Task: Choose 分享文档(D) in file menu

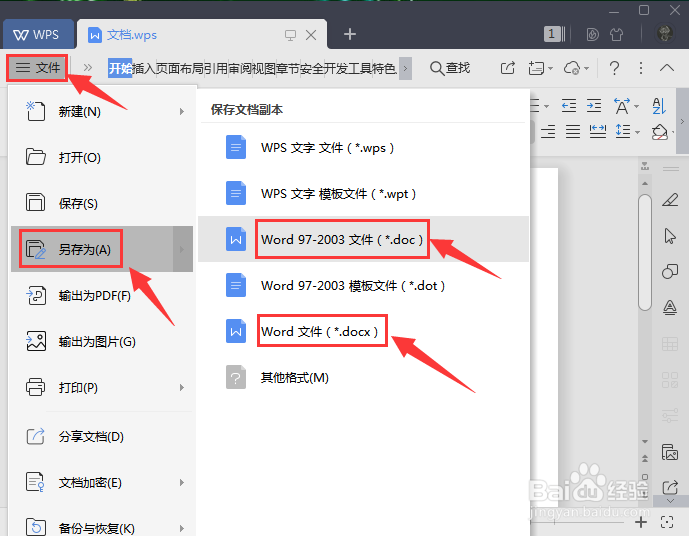Action: (x=102, y=437)
